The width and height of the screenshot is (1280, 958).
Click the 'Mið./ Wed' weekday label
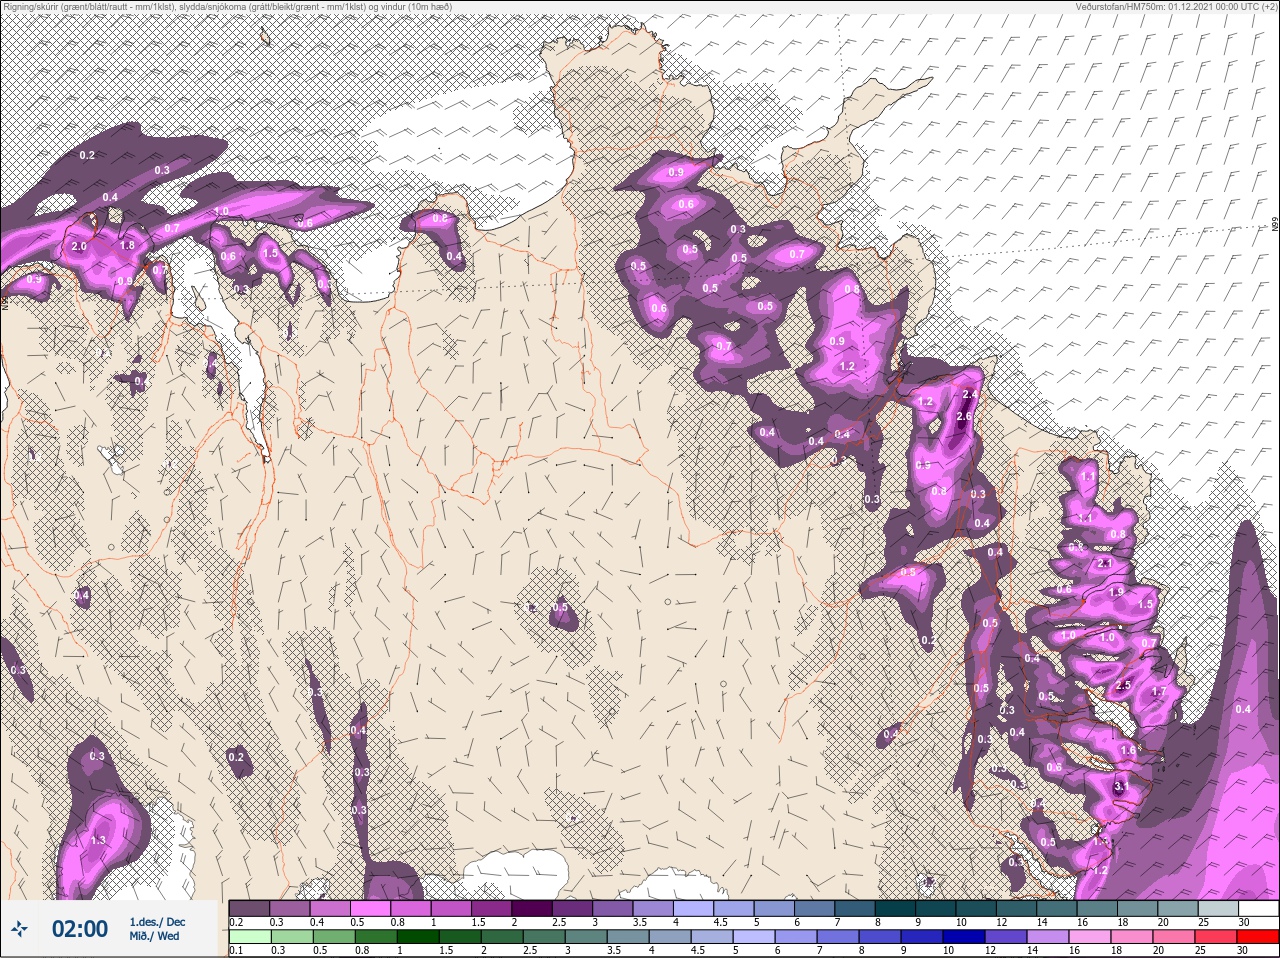pyautogui.click(x=154, y=936)
